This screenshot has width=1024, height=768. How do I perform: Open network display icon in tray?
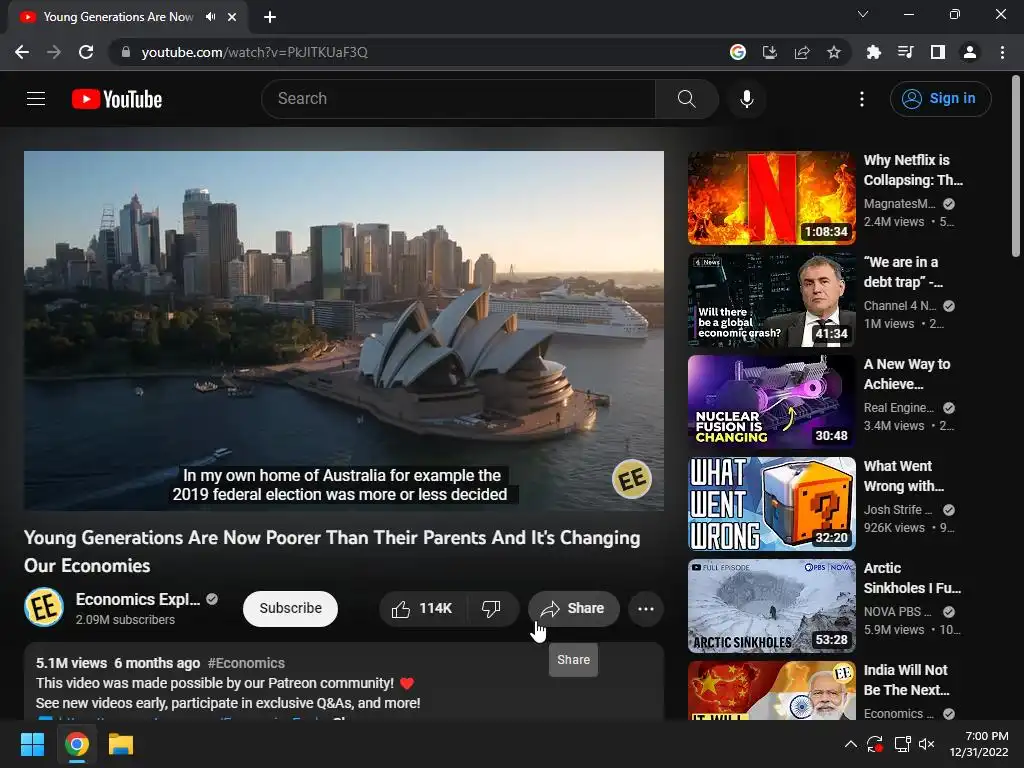902,744
